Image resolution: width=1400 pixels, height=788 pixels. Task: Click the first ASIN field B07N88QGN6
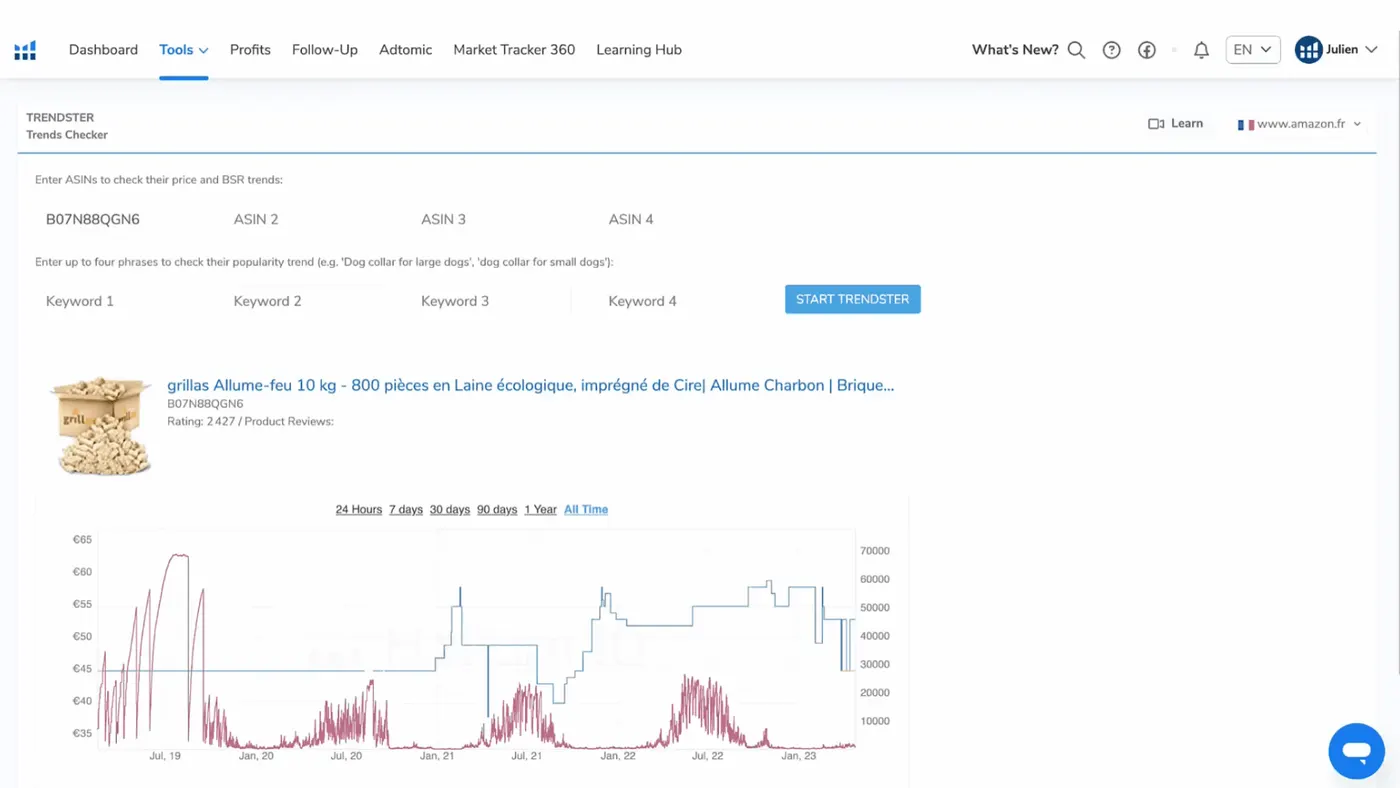[120, 219]
